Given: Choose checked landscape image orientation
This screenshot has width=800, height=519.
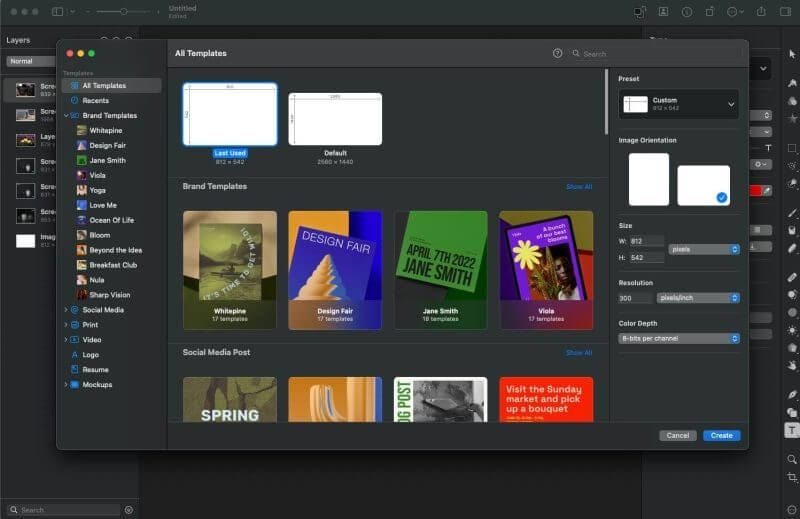Looking at the screenshot, I should tap(704, 185).
